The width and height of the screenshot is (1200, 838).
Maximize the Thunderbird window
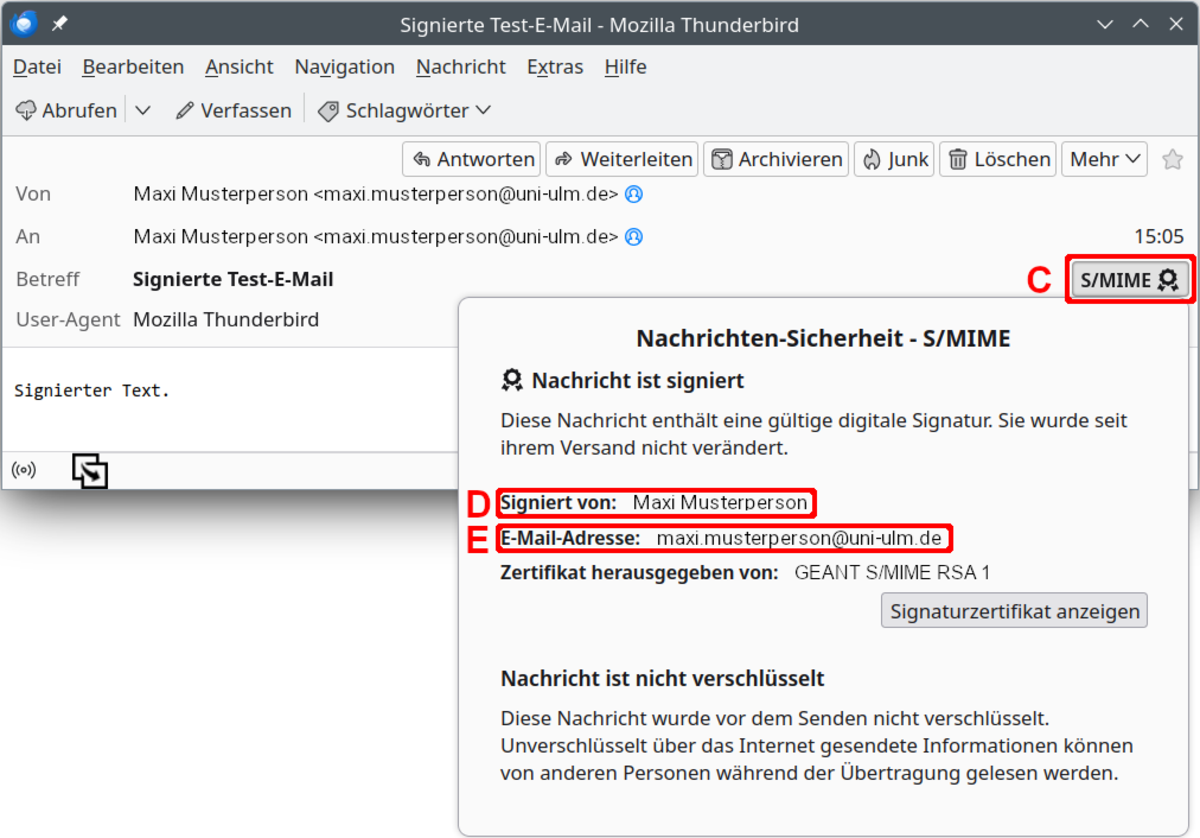point(1141,24)
